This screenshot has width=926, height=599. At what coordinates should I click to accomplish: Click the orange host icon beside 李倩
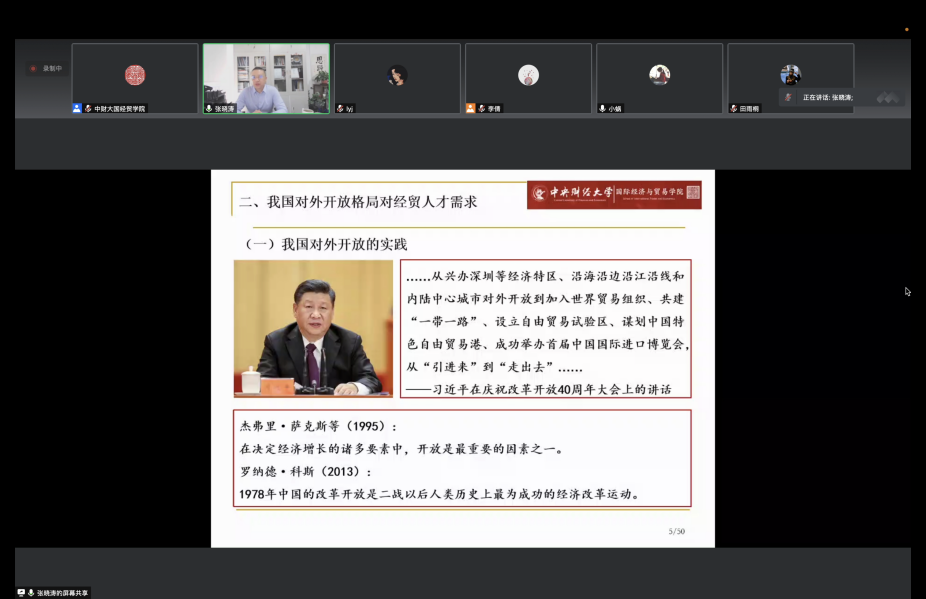[x=471, y=108]
